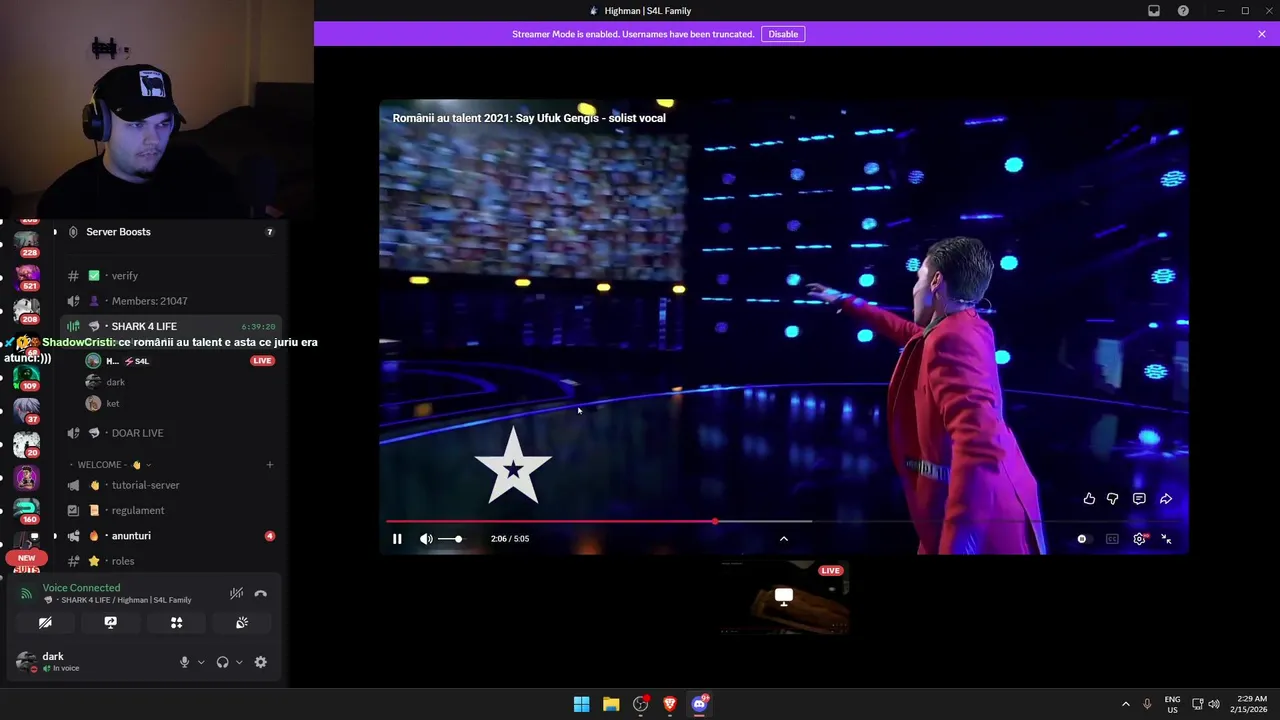The width and height of the screenshot is (1280, 720).
Task: Select server icon with 109 badge
Action: click(26, 378)
